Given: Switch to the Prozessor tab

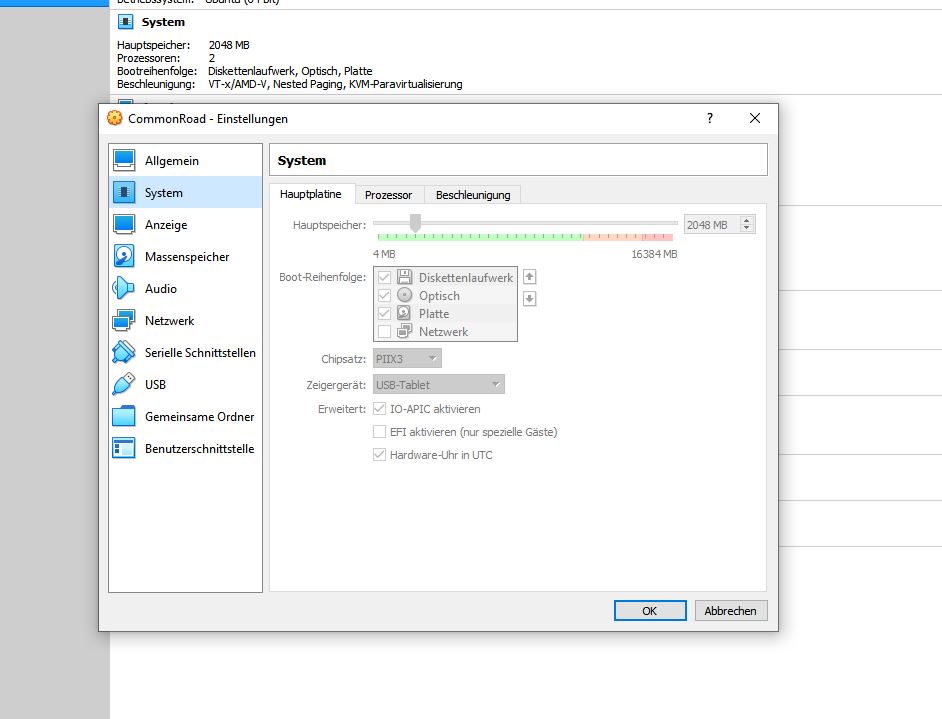Looking at the screenshot, I should coord(388,195).
